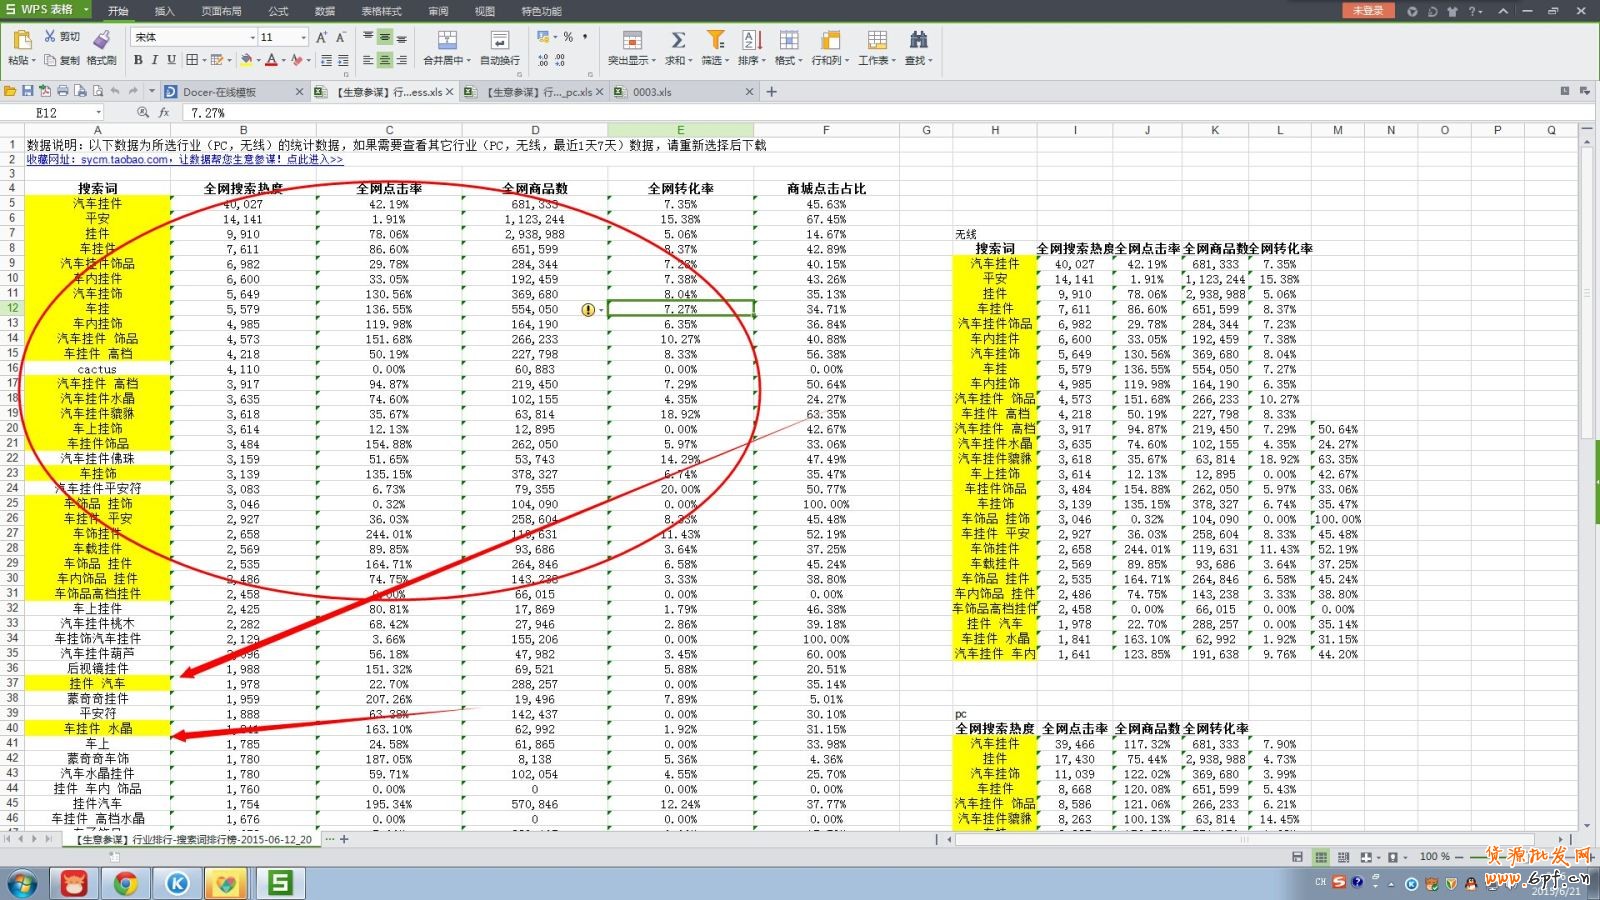The image size is (1600, 900).
Task: Click the Print icon in quick access bar
Action: [x=62, y=91]
